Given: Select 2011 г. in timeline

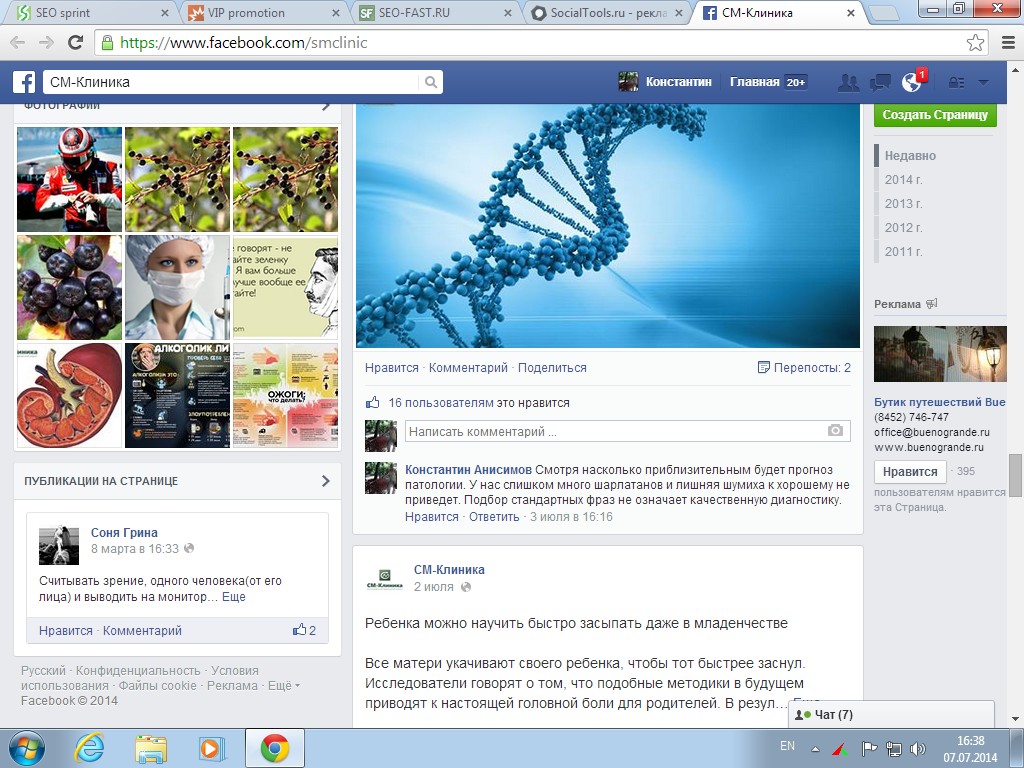Looking at the screenshot, I should [903, 251].
